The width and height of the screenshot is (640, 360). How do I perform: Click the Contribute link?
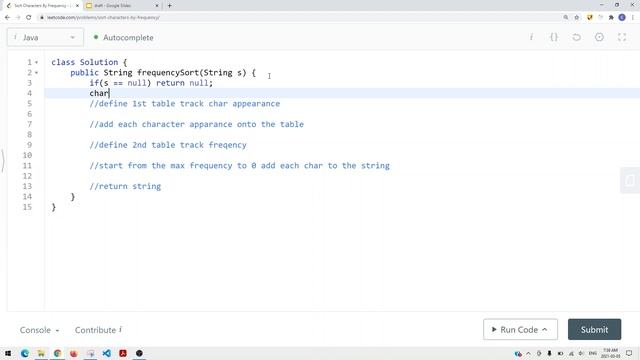pyautogui.click(x=98, y=330)
